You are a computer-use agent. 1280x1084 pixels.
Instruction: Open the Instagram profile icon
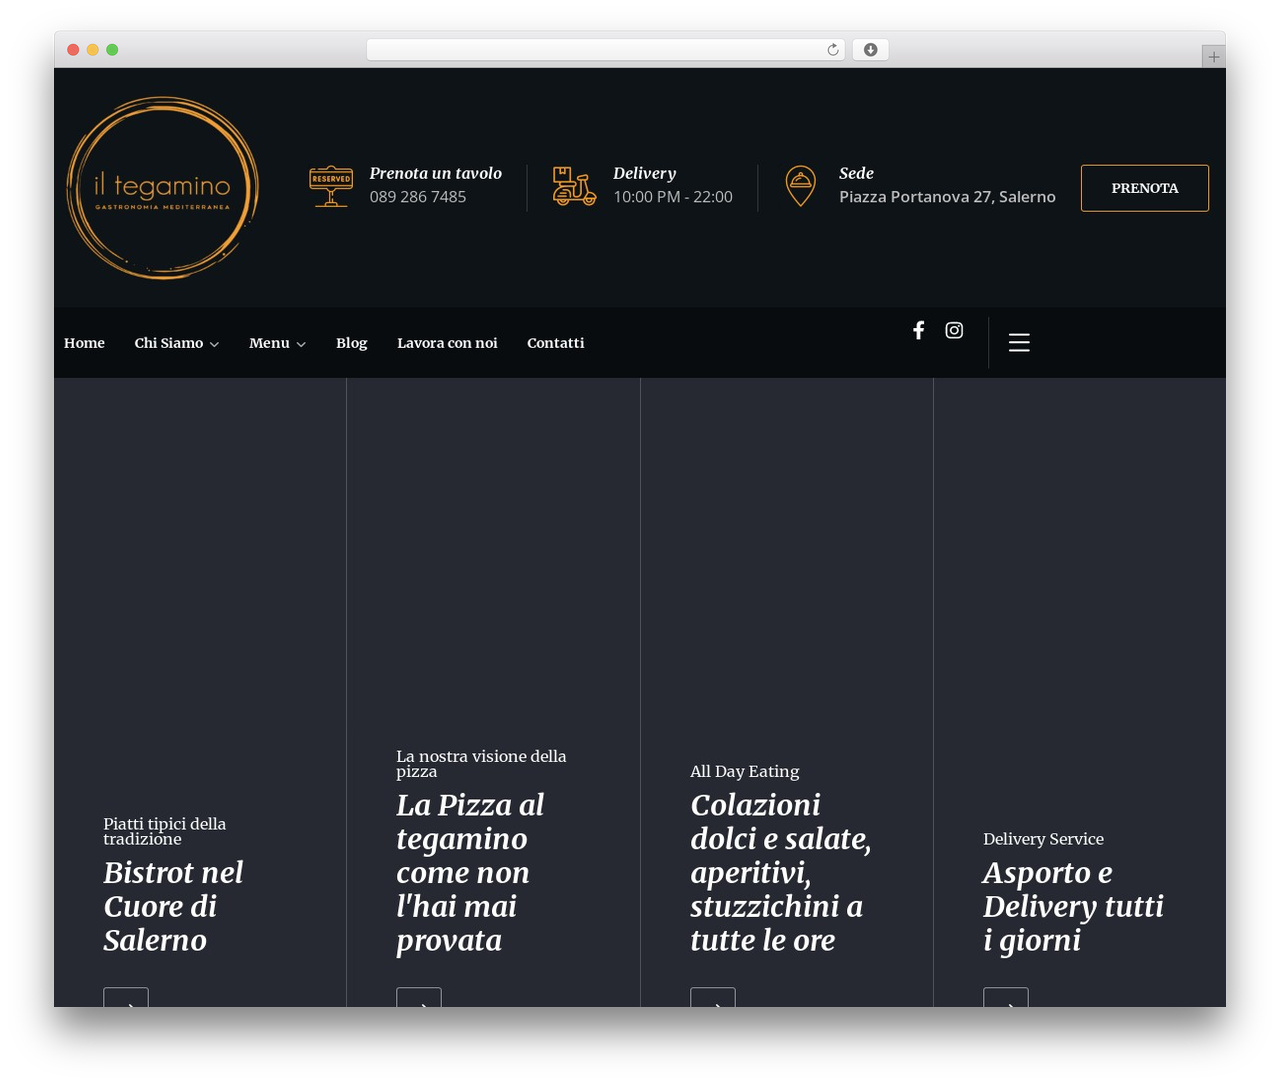tap(954, 330)
